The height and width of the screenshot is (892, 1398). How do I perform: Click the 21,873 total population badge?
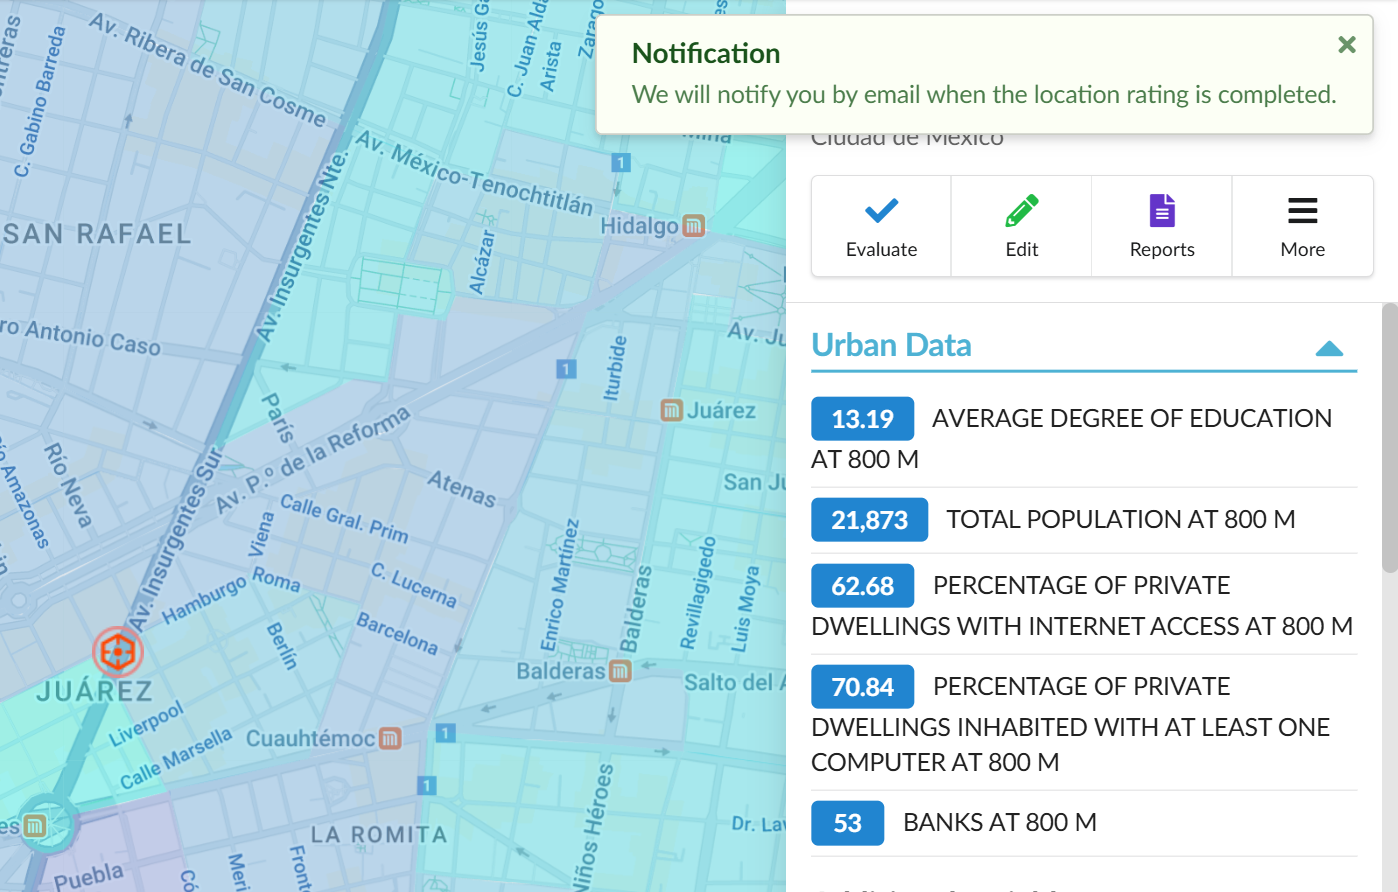[869, 520]
